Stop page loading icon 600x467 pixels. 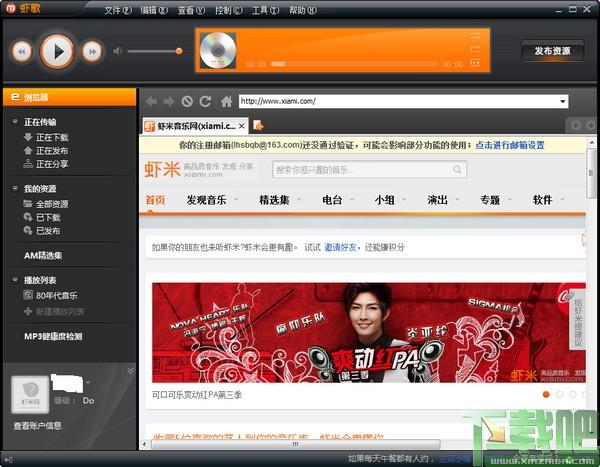pyautogui.click(x=187, y=101)
